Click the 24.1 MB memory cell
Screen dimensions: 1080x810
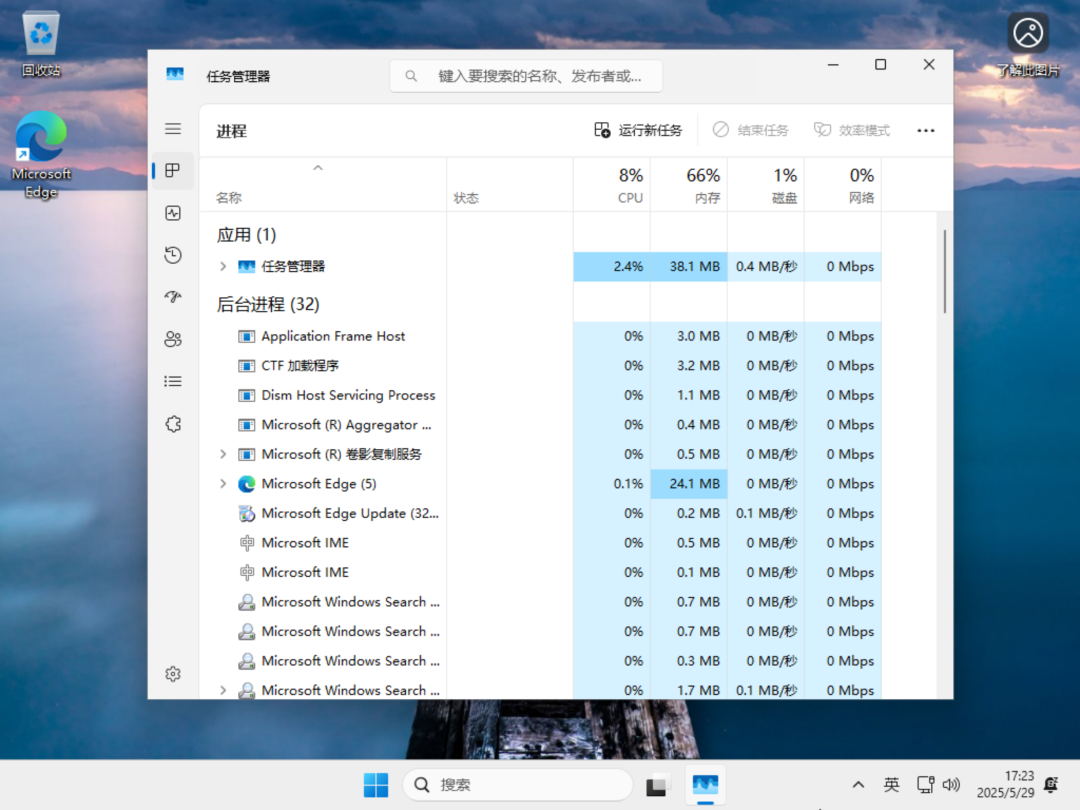(x=689, y=484)
